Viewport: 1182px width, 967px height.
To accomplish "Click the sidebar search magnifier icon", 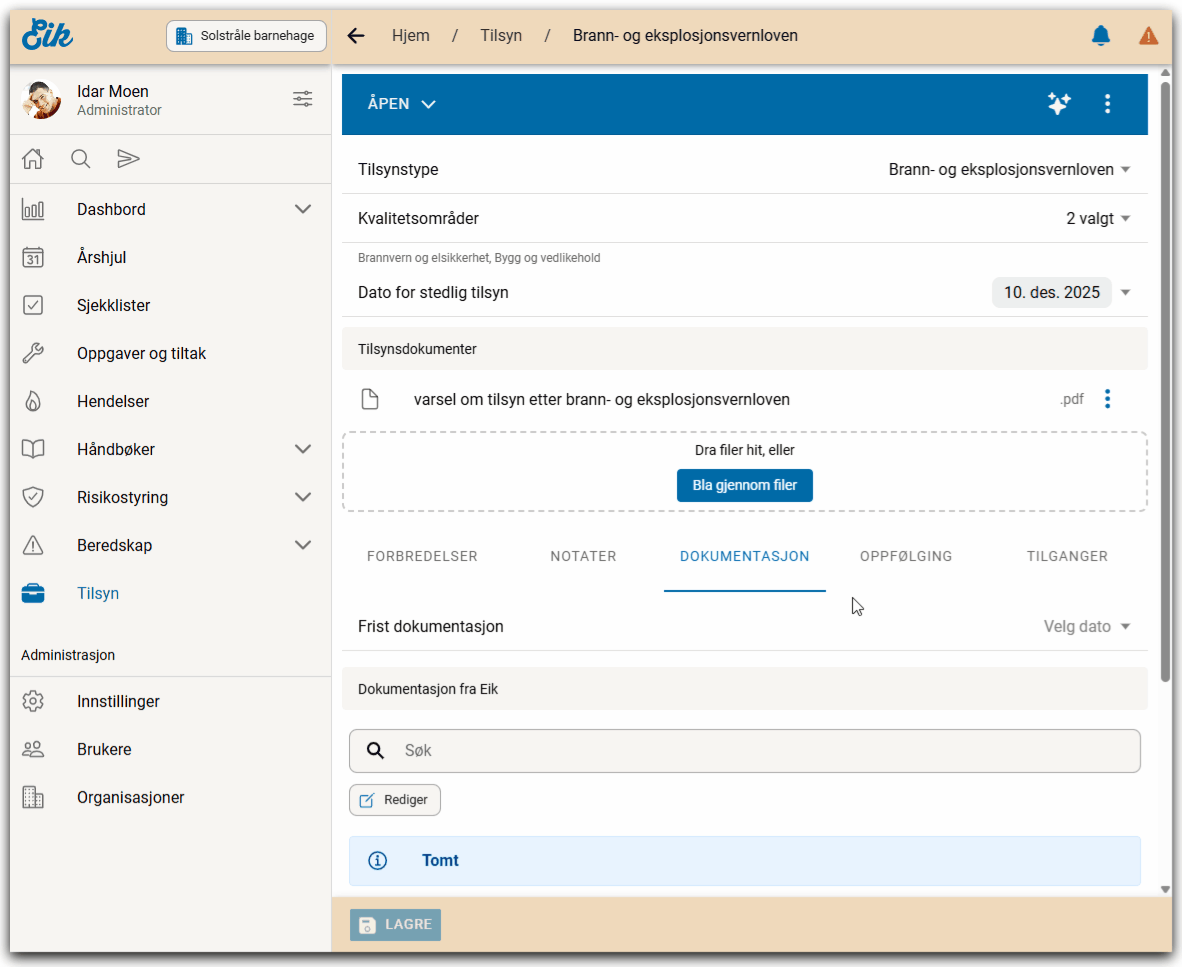I will 81,158.
